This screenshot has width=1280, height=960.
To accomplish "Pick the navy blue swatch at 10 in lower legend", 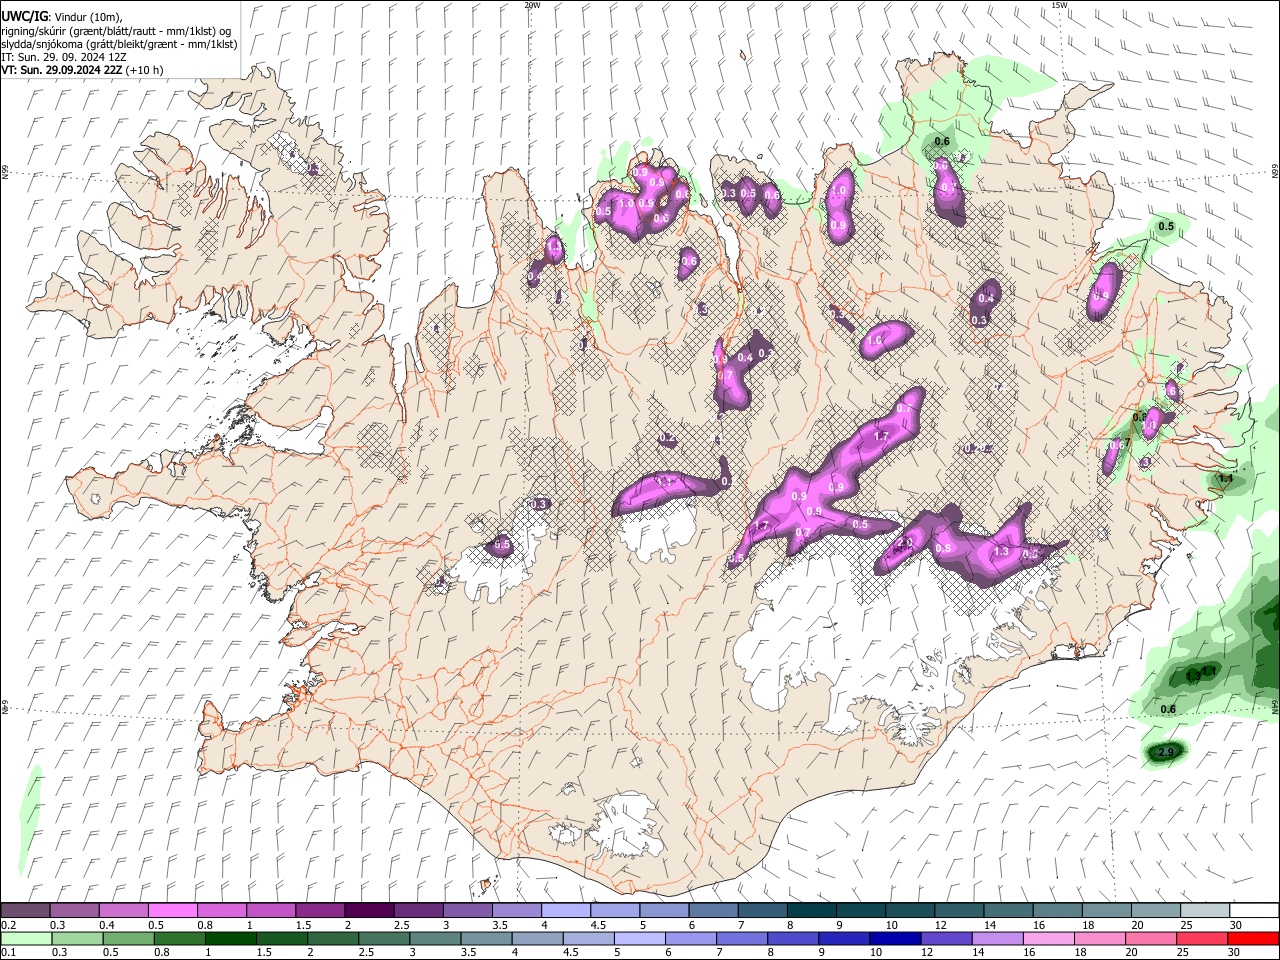I will coord(894,938).
